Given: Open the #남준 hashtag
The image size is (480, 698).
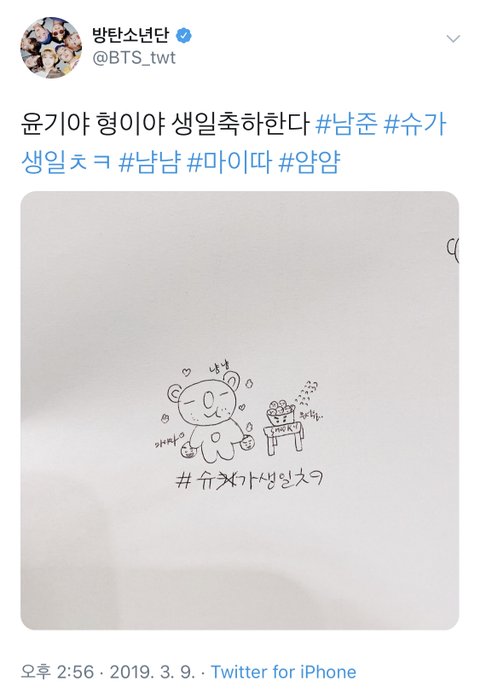Looking at the screenshot, I should point(346,124).
